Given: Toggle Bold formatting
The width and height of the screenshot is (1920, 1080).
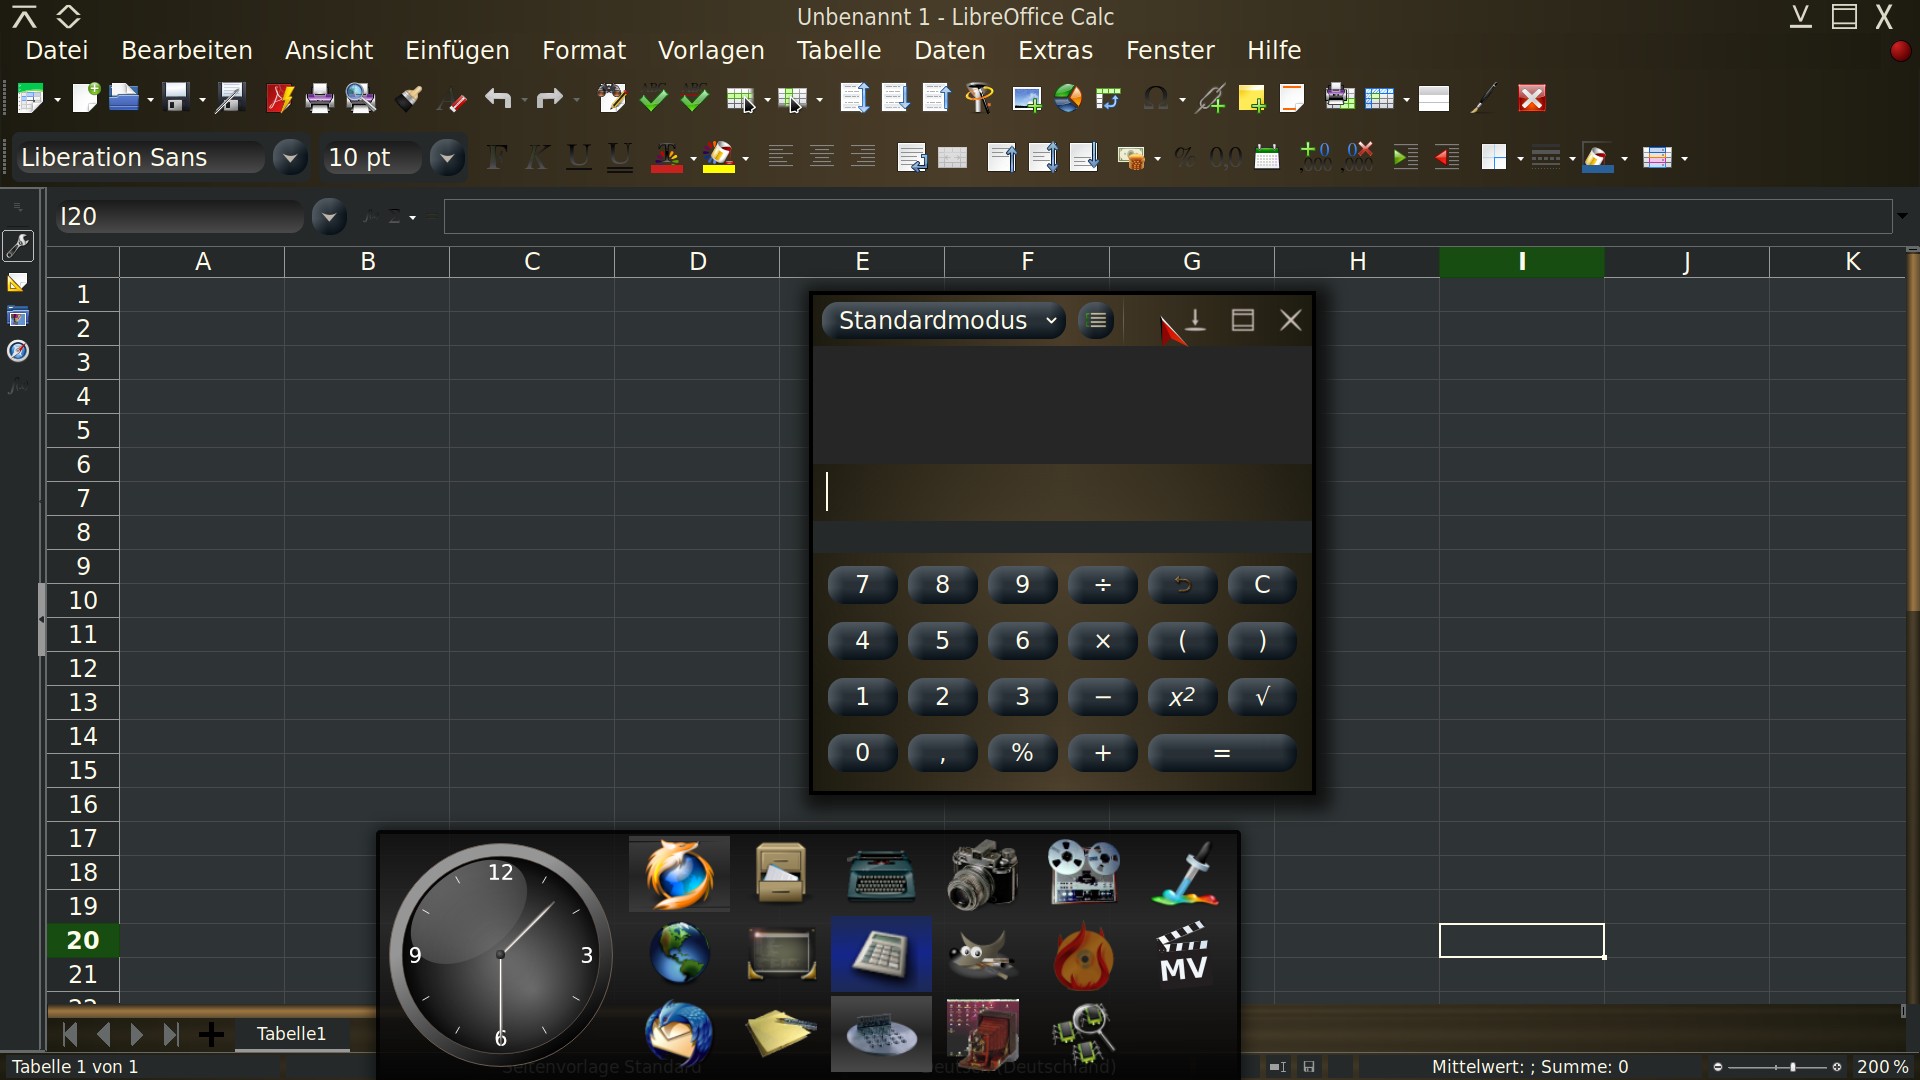Looking at the screenshot, I should [x=496, y=157].
